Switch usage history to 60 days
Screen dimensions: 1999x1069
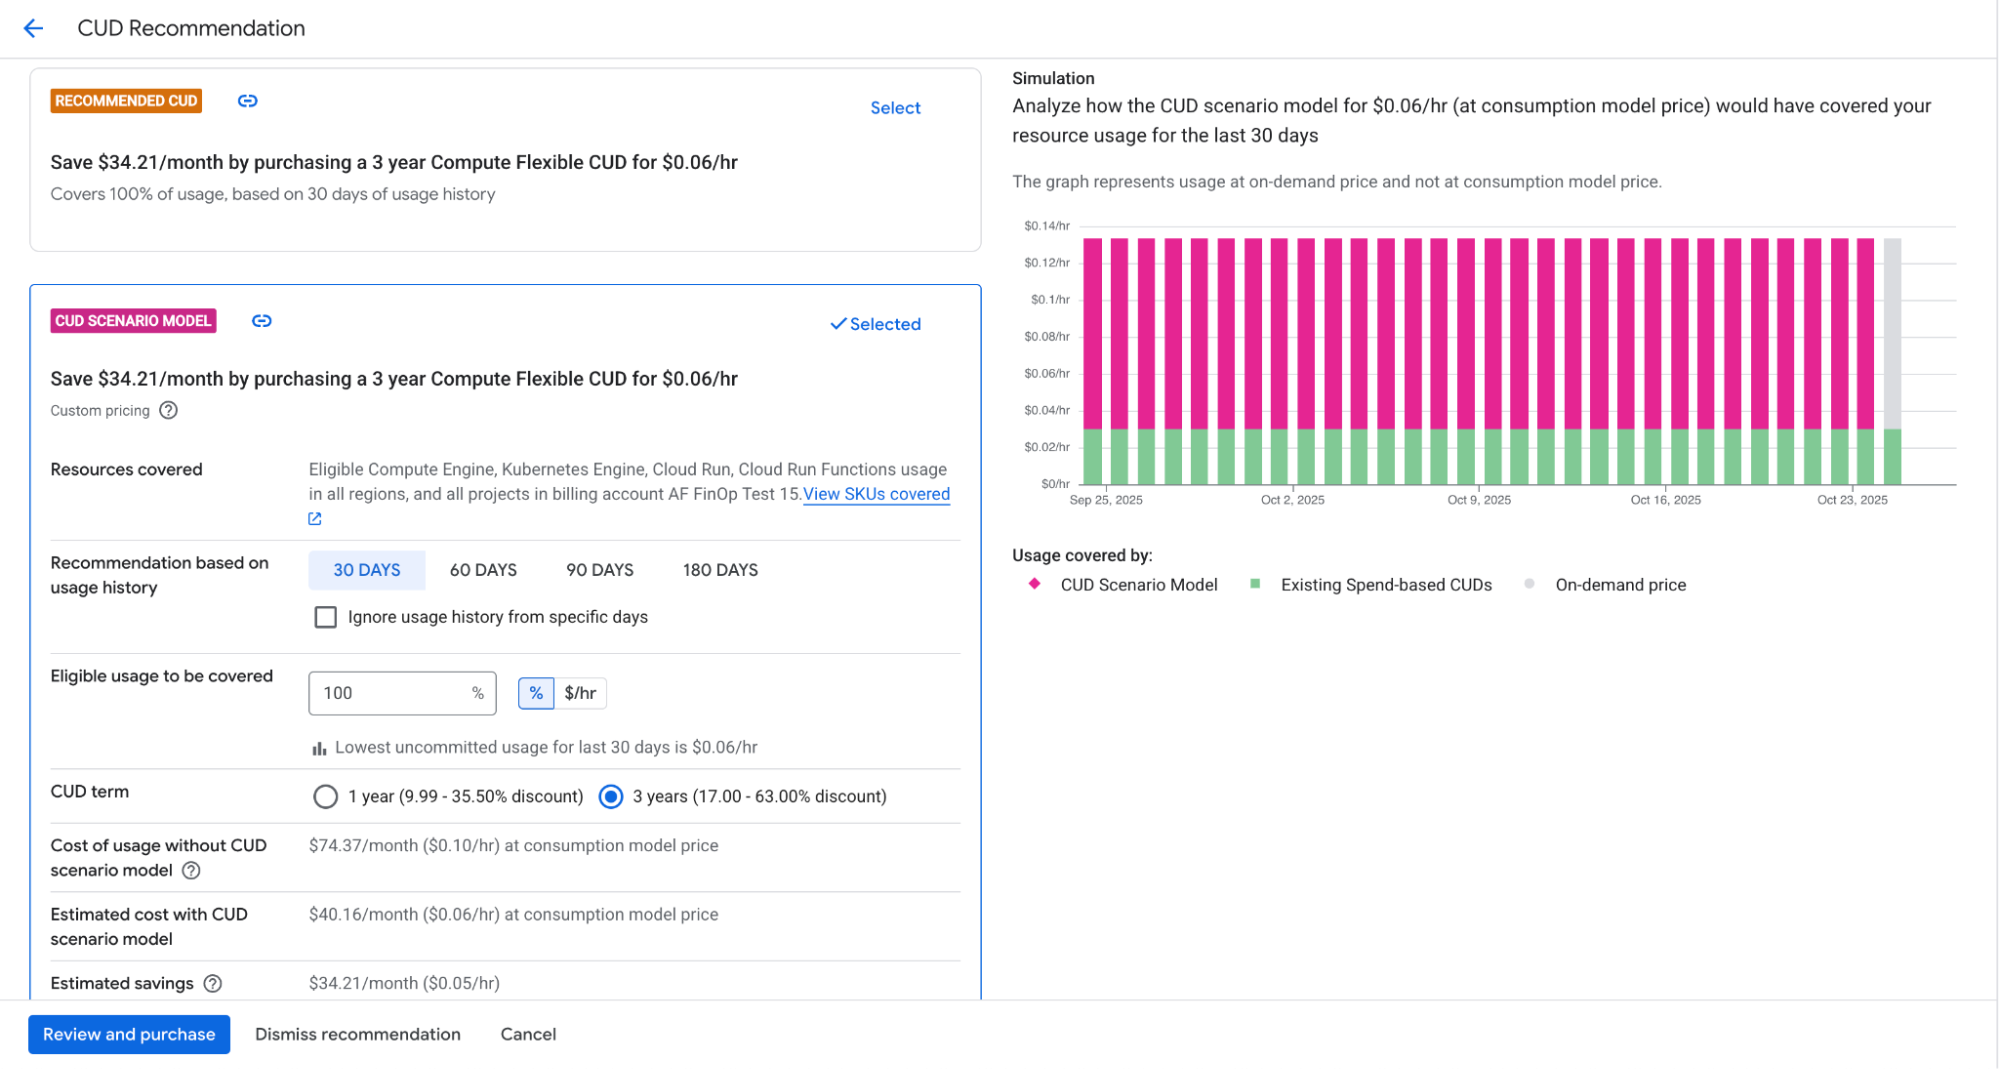click(x=483, y=570)
